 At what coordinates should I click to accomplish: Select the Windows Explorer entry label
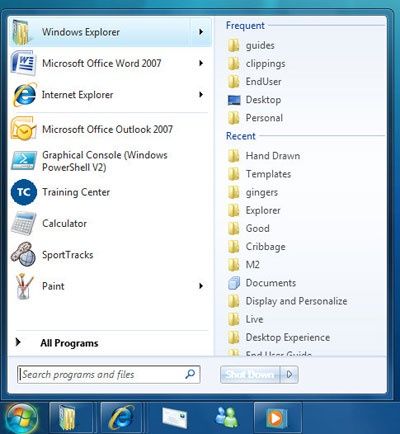(81, 32)
